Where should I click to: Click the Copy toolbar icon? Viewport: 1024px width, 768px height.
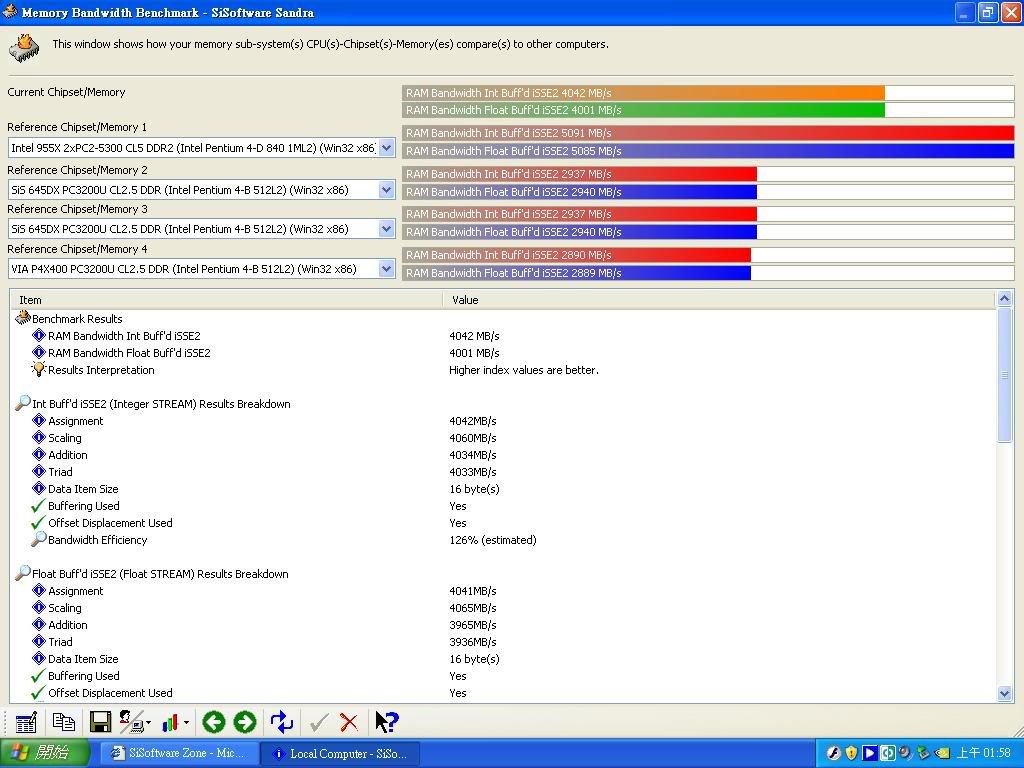coord(63,722)
